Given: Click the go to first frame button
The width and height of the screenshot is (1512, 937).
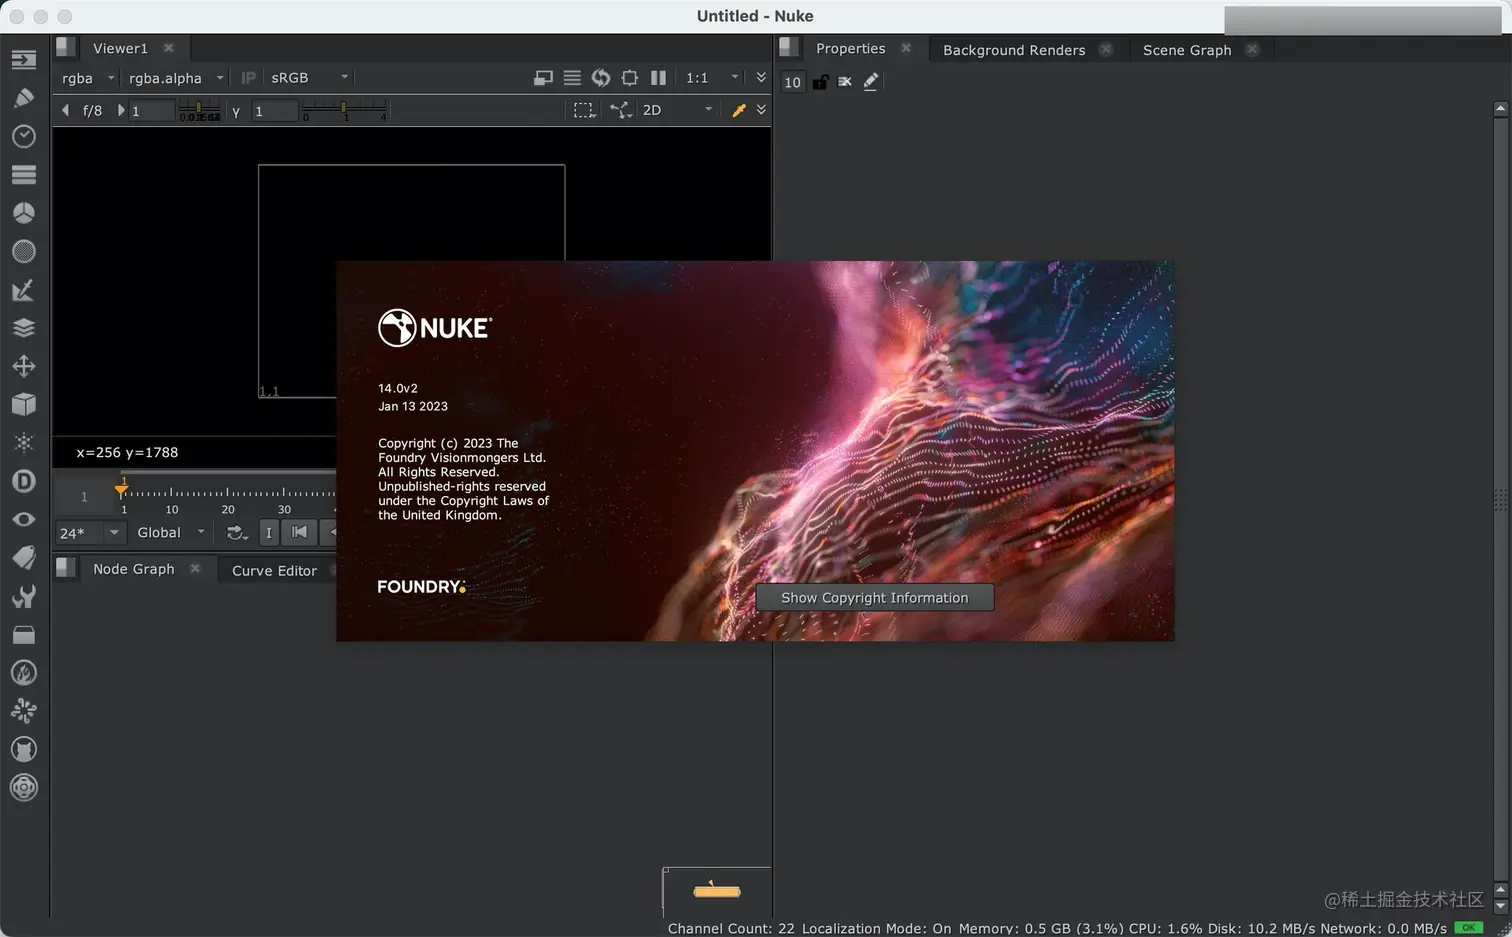Looking at the screenshot, I should [299, 533].
